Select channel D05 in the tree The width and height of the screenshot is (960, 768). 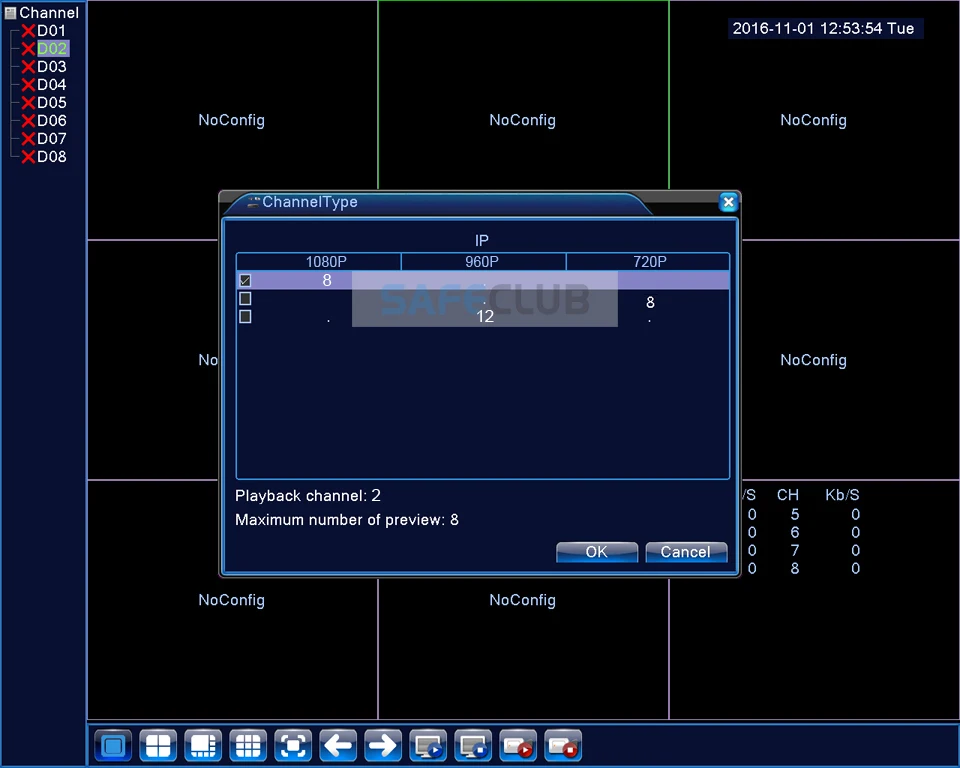coord(52,103)
